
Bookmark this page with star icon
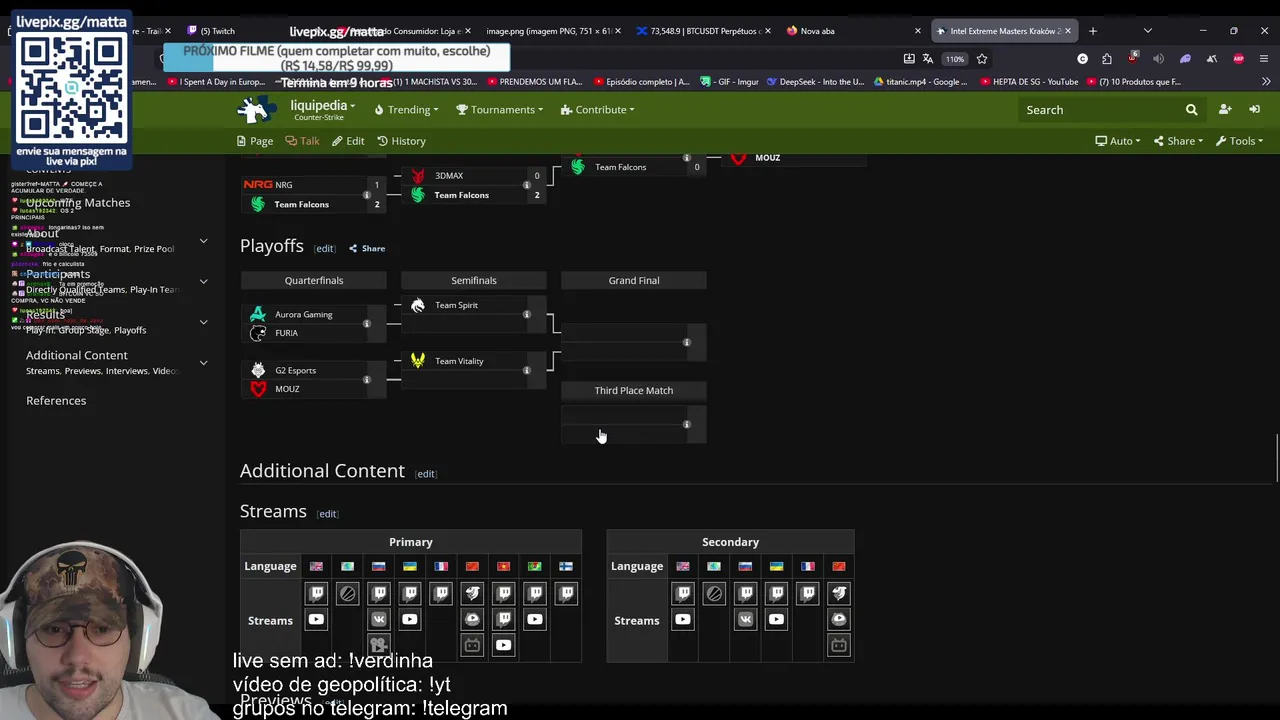tap(982, 59)
